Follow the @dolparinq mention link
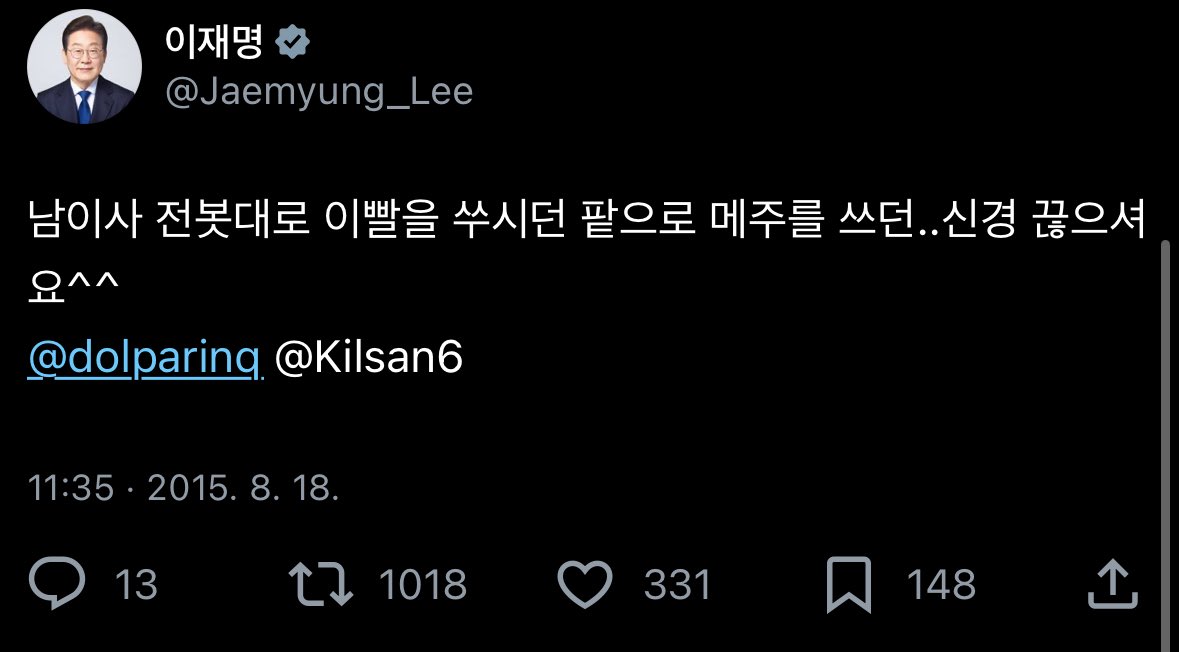Image resolution: width=1179 pixels, height=652 pixels. [146, 360]
